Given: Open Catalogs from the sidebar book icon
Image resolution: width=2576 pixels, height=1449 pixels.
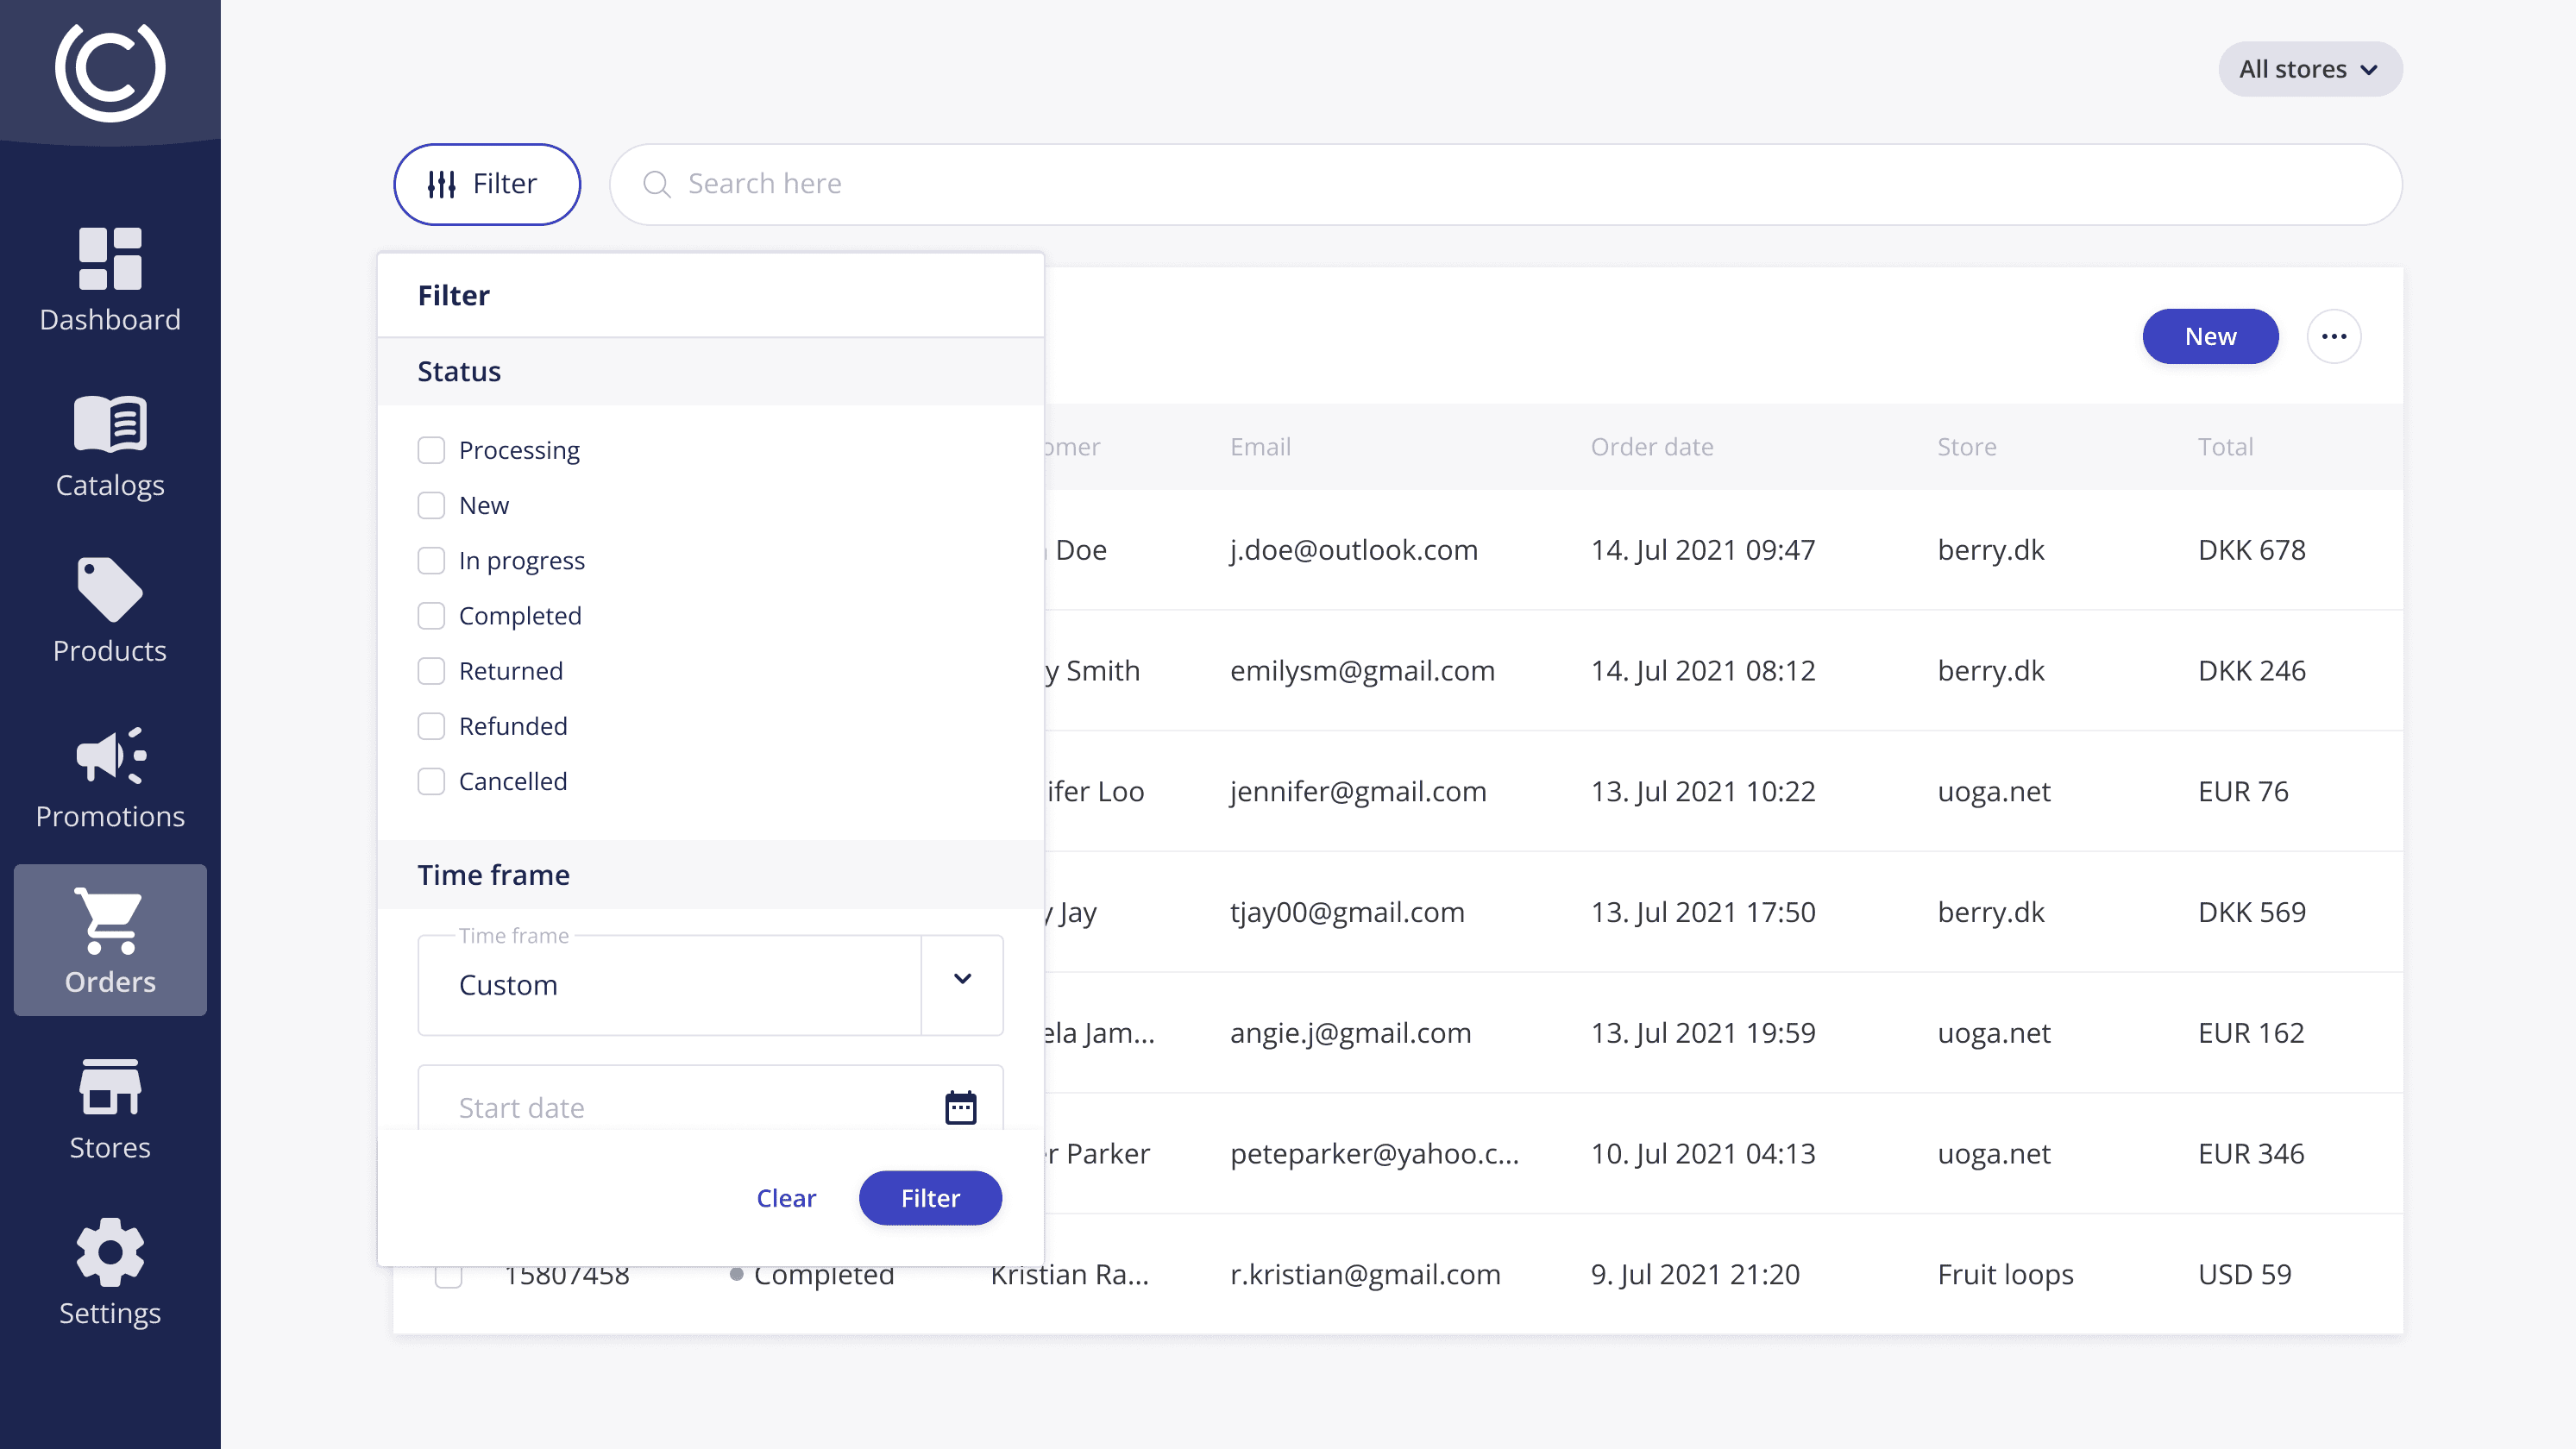Looking at the screenshot, I should (x=110, y=424).
